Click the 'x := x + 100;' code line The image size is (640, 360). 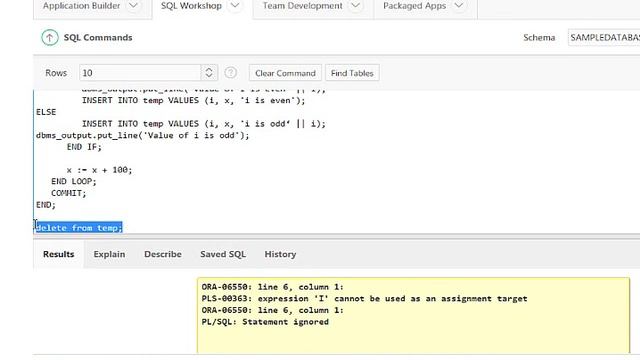coord(99,170)
